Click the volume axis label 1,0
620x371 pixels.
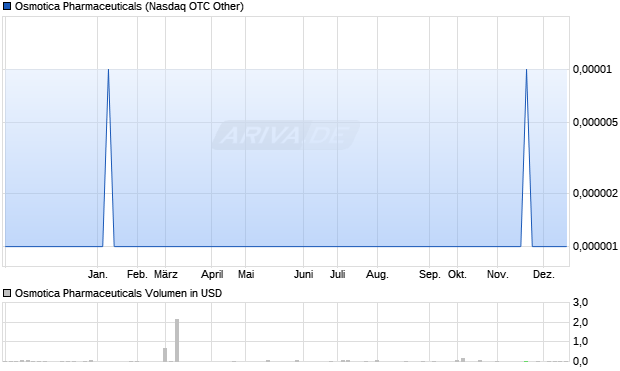pos(580,341)
